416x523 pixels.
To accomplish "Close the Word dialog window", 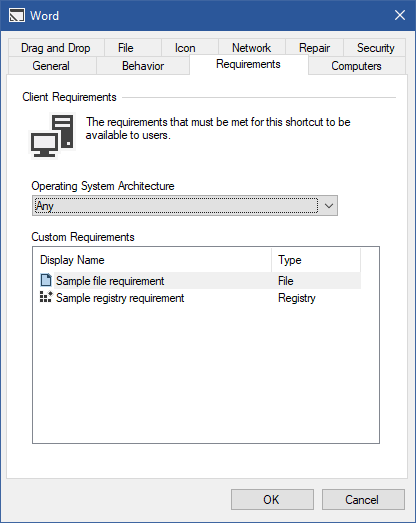I will [x=400, y=15].
